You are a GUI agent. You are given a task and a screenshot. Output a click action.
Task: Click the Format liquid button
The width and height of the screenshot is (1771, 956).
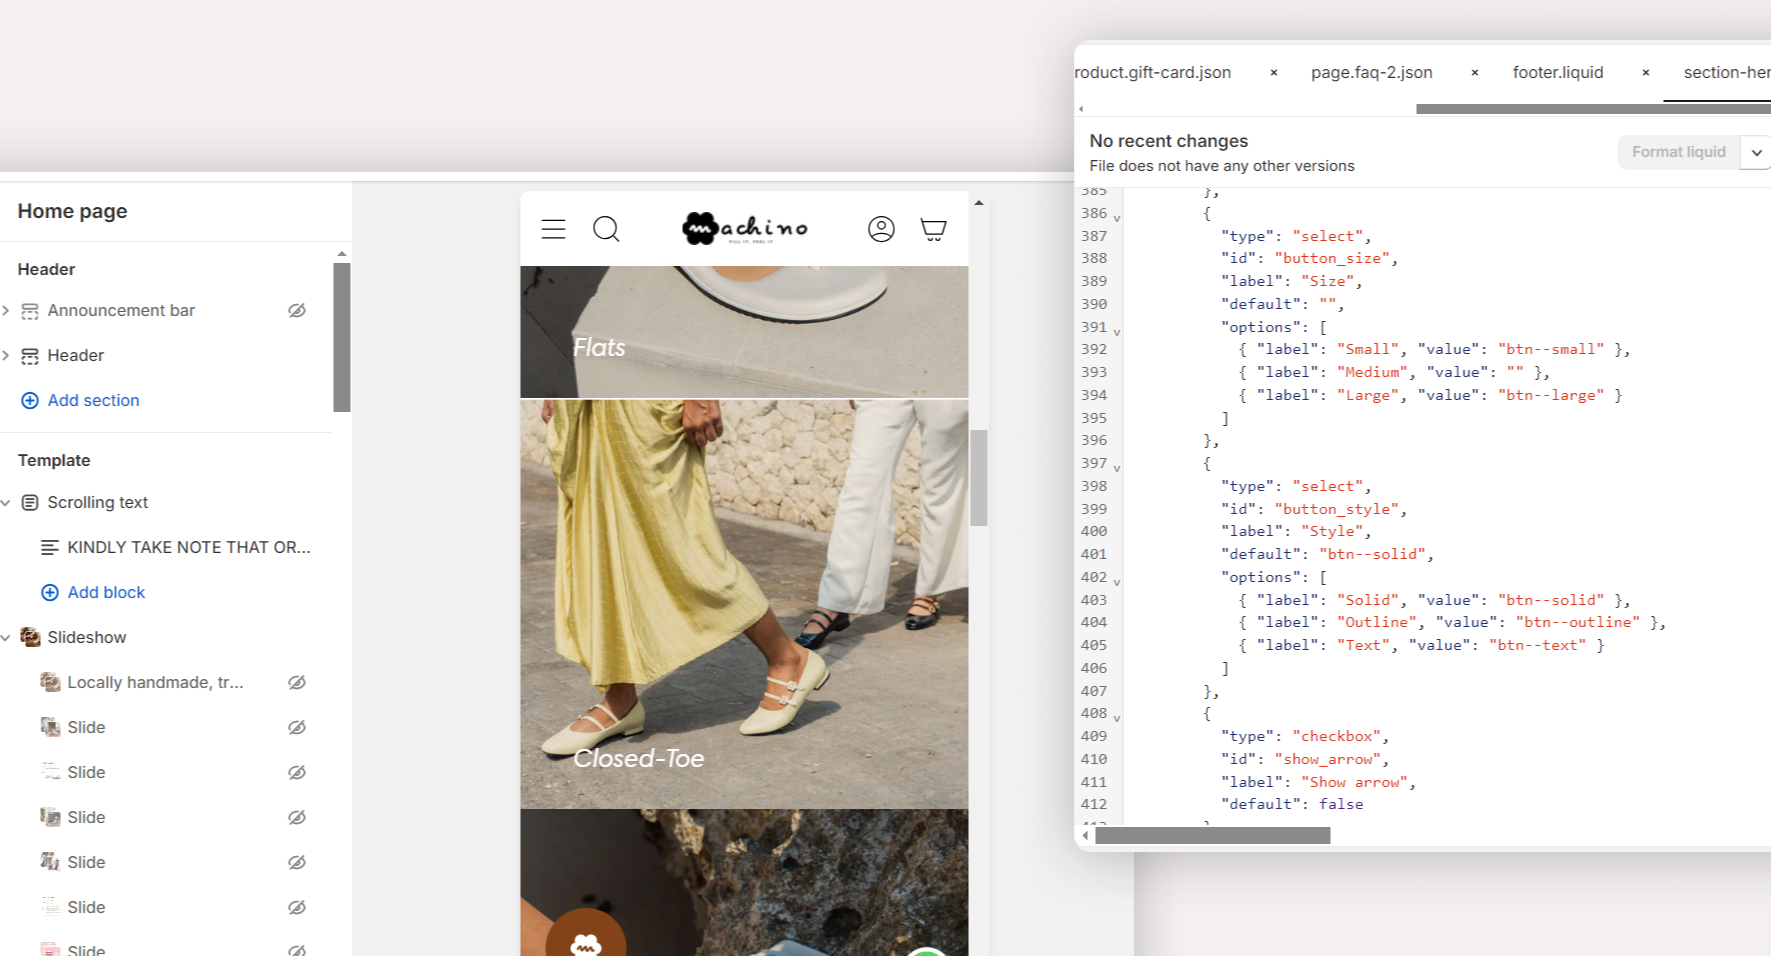pos(1678,152)
